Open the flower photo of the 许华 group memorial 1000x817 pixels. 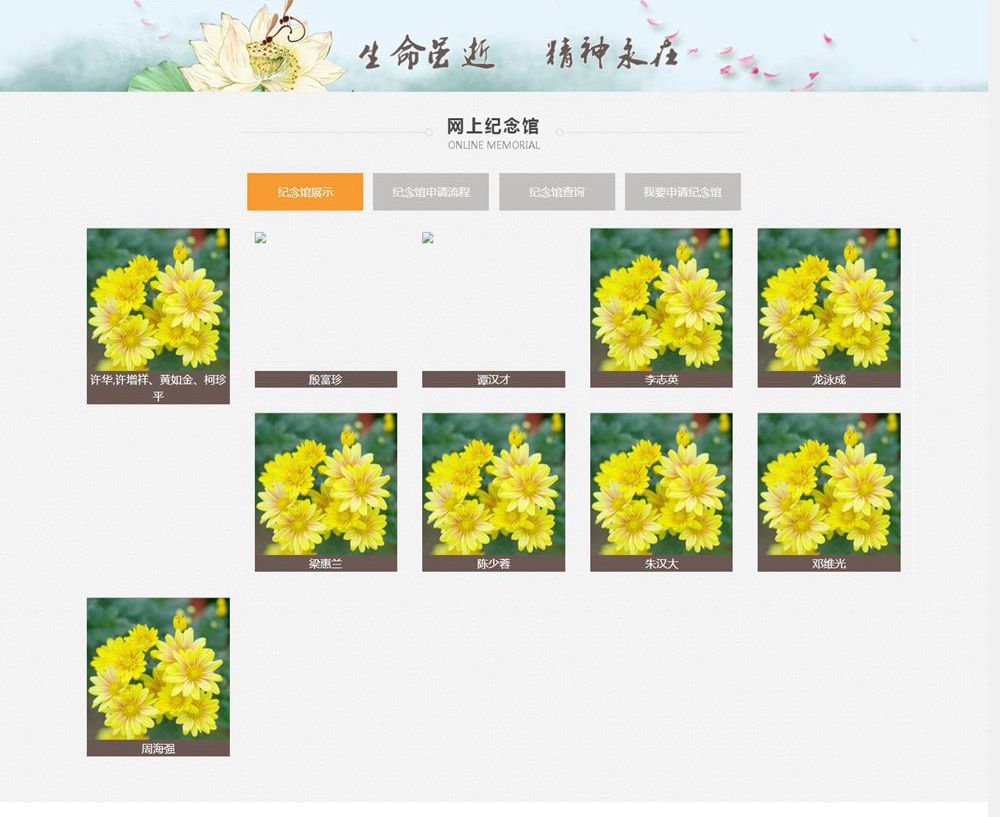pyautogui.click(x=158, y=299)
